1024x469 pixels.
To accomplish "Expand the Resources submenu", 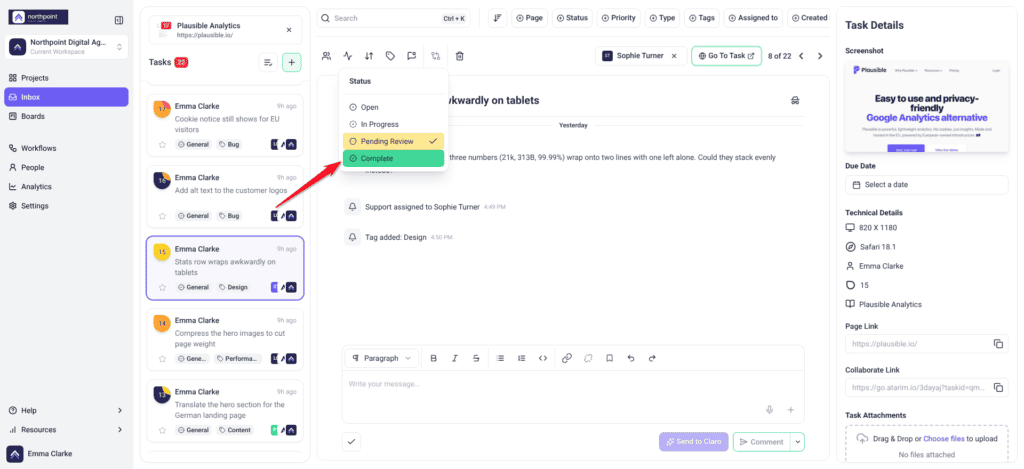I will pyautogui.click(x=120, y=430).
